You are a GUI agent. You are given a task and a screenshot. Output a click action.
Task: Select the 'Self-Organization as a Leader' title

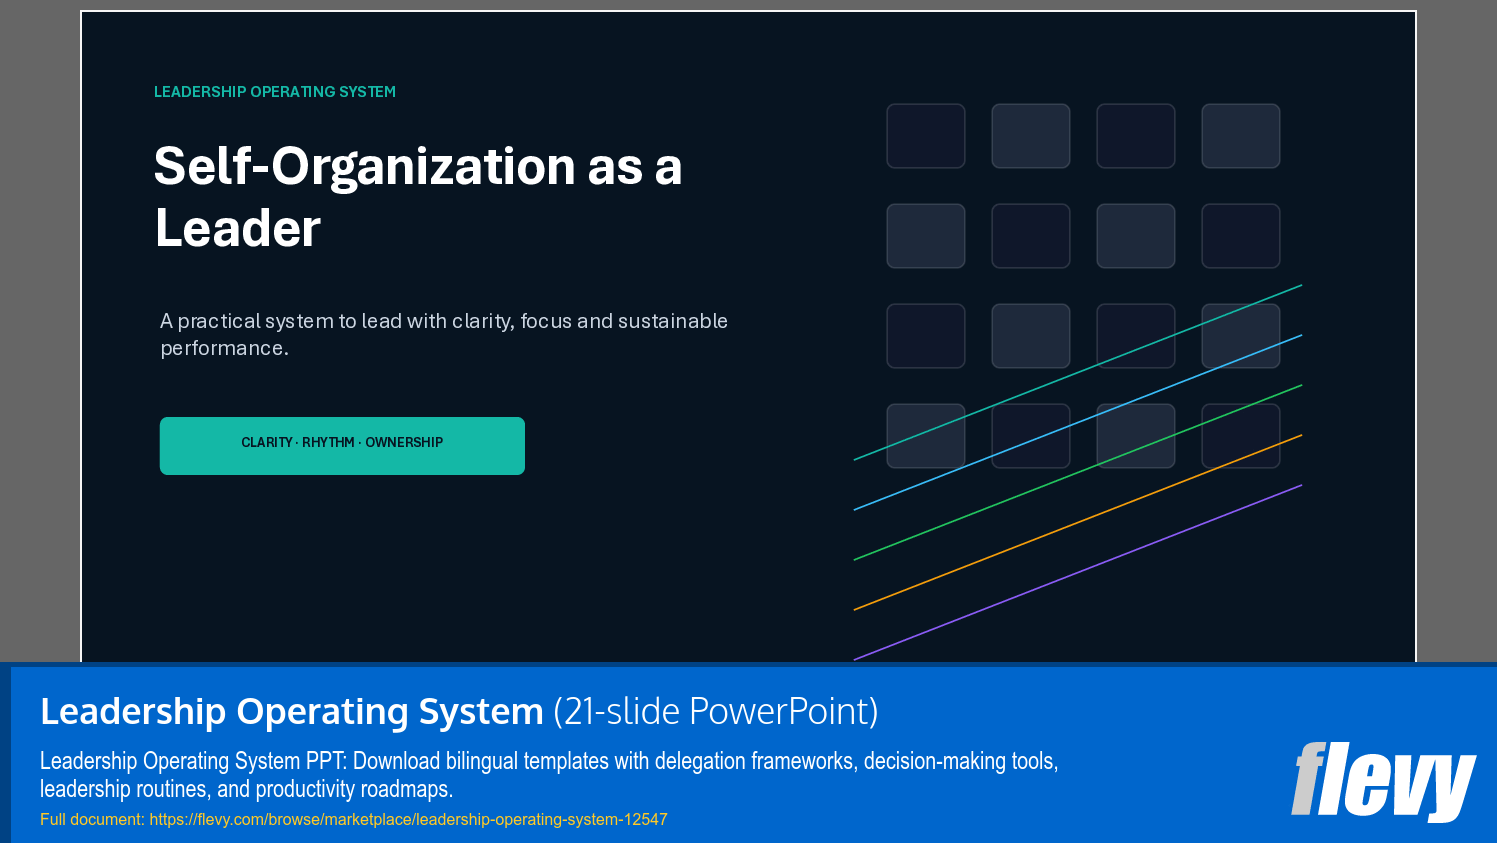pos(418,197)
